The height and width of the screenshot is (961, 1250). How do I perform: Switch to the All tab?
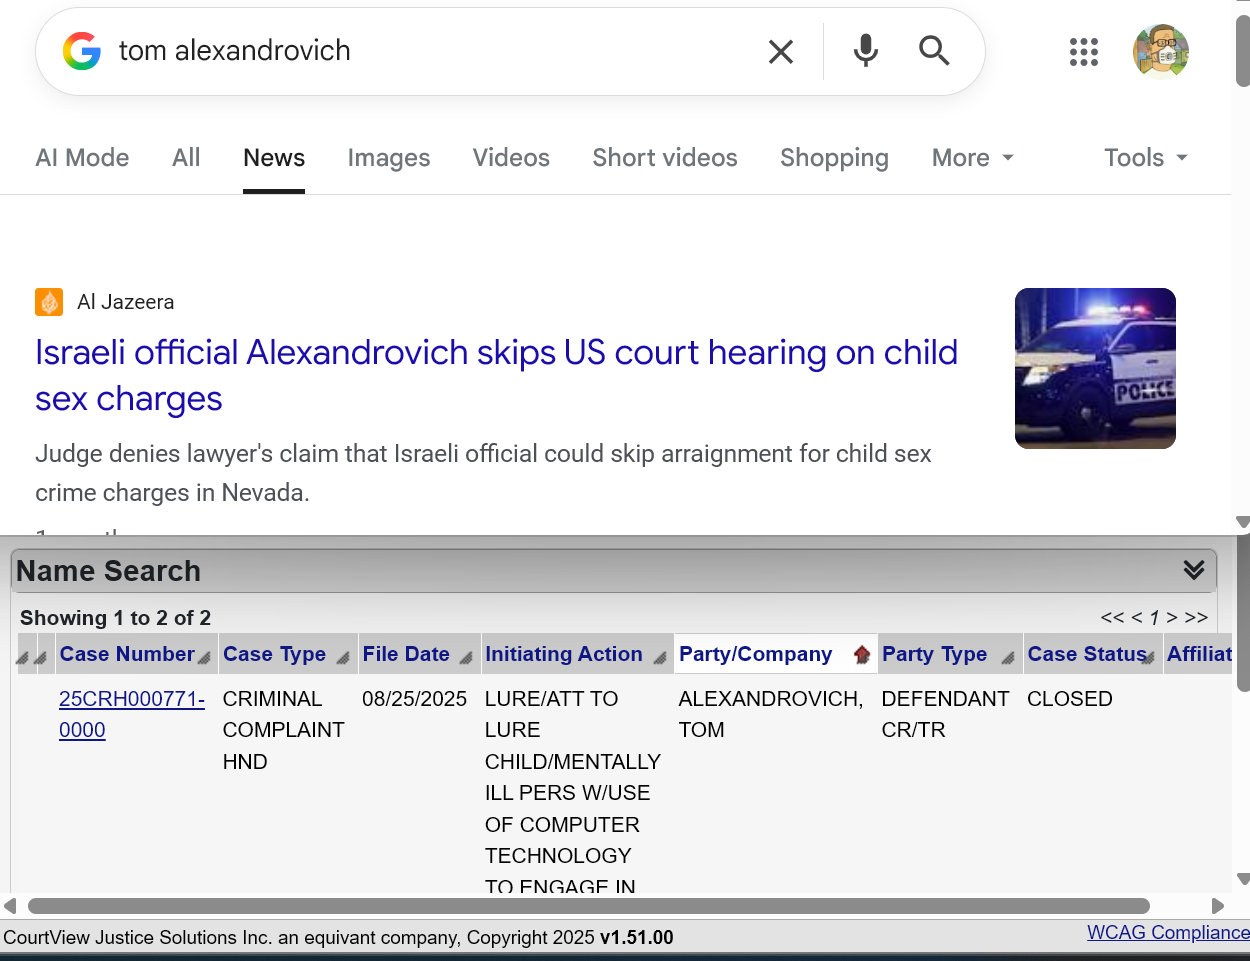pos(186,158)
